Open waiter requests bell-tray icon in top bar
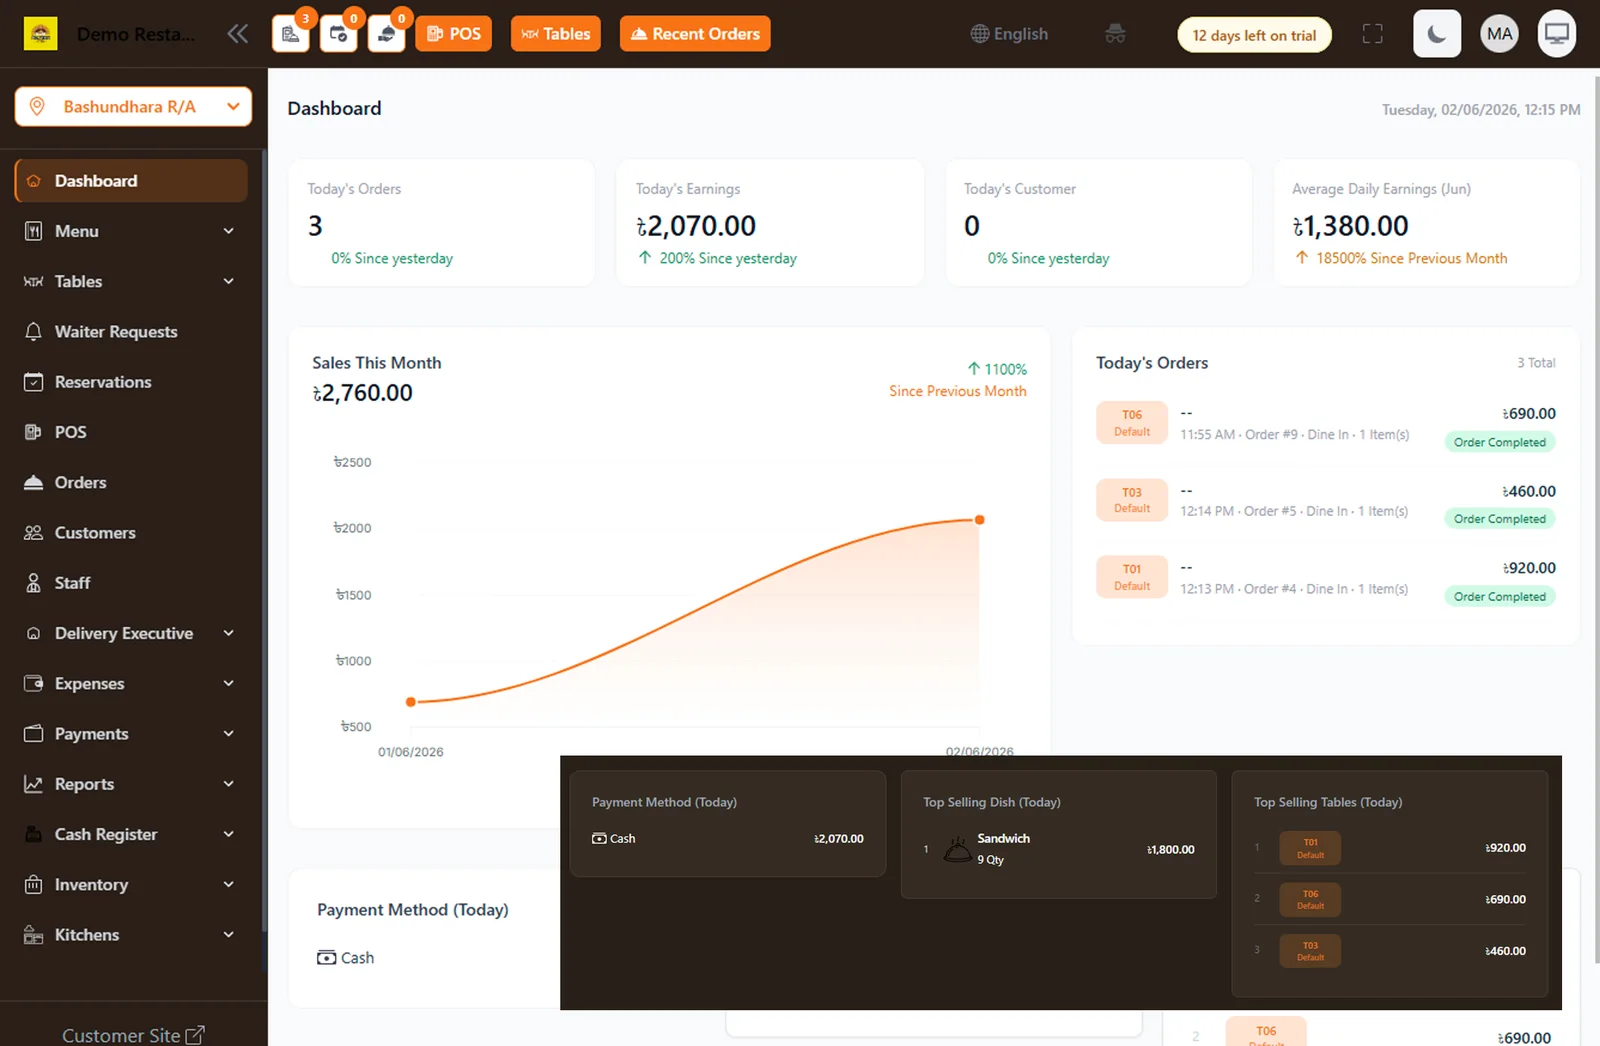 pyautogui.click(x=386, y=34)
